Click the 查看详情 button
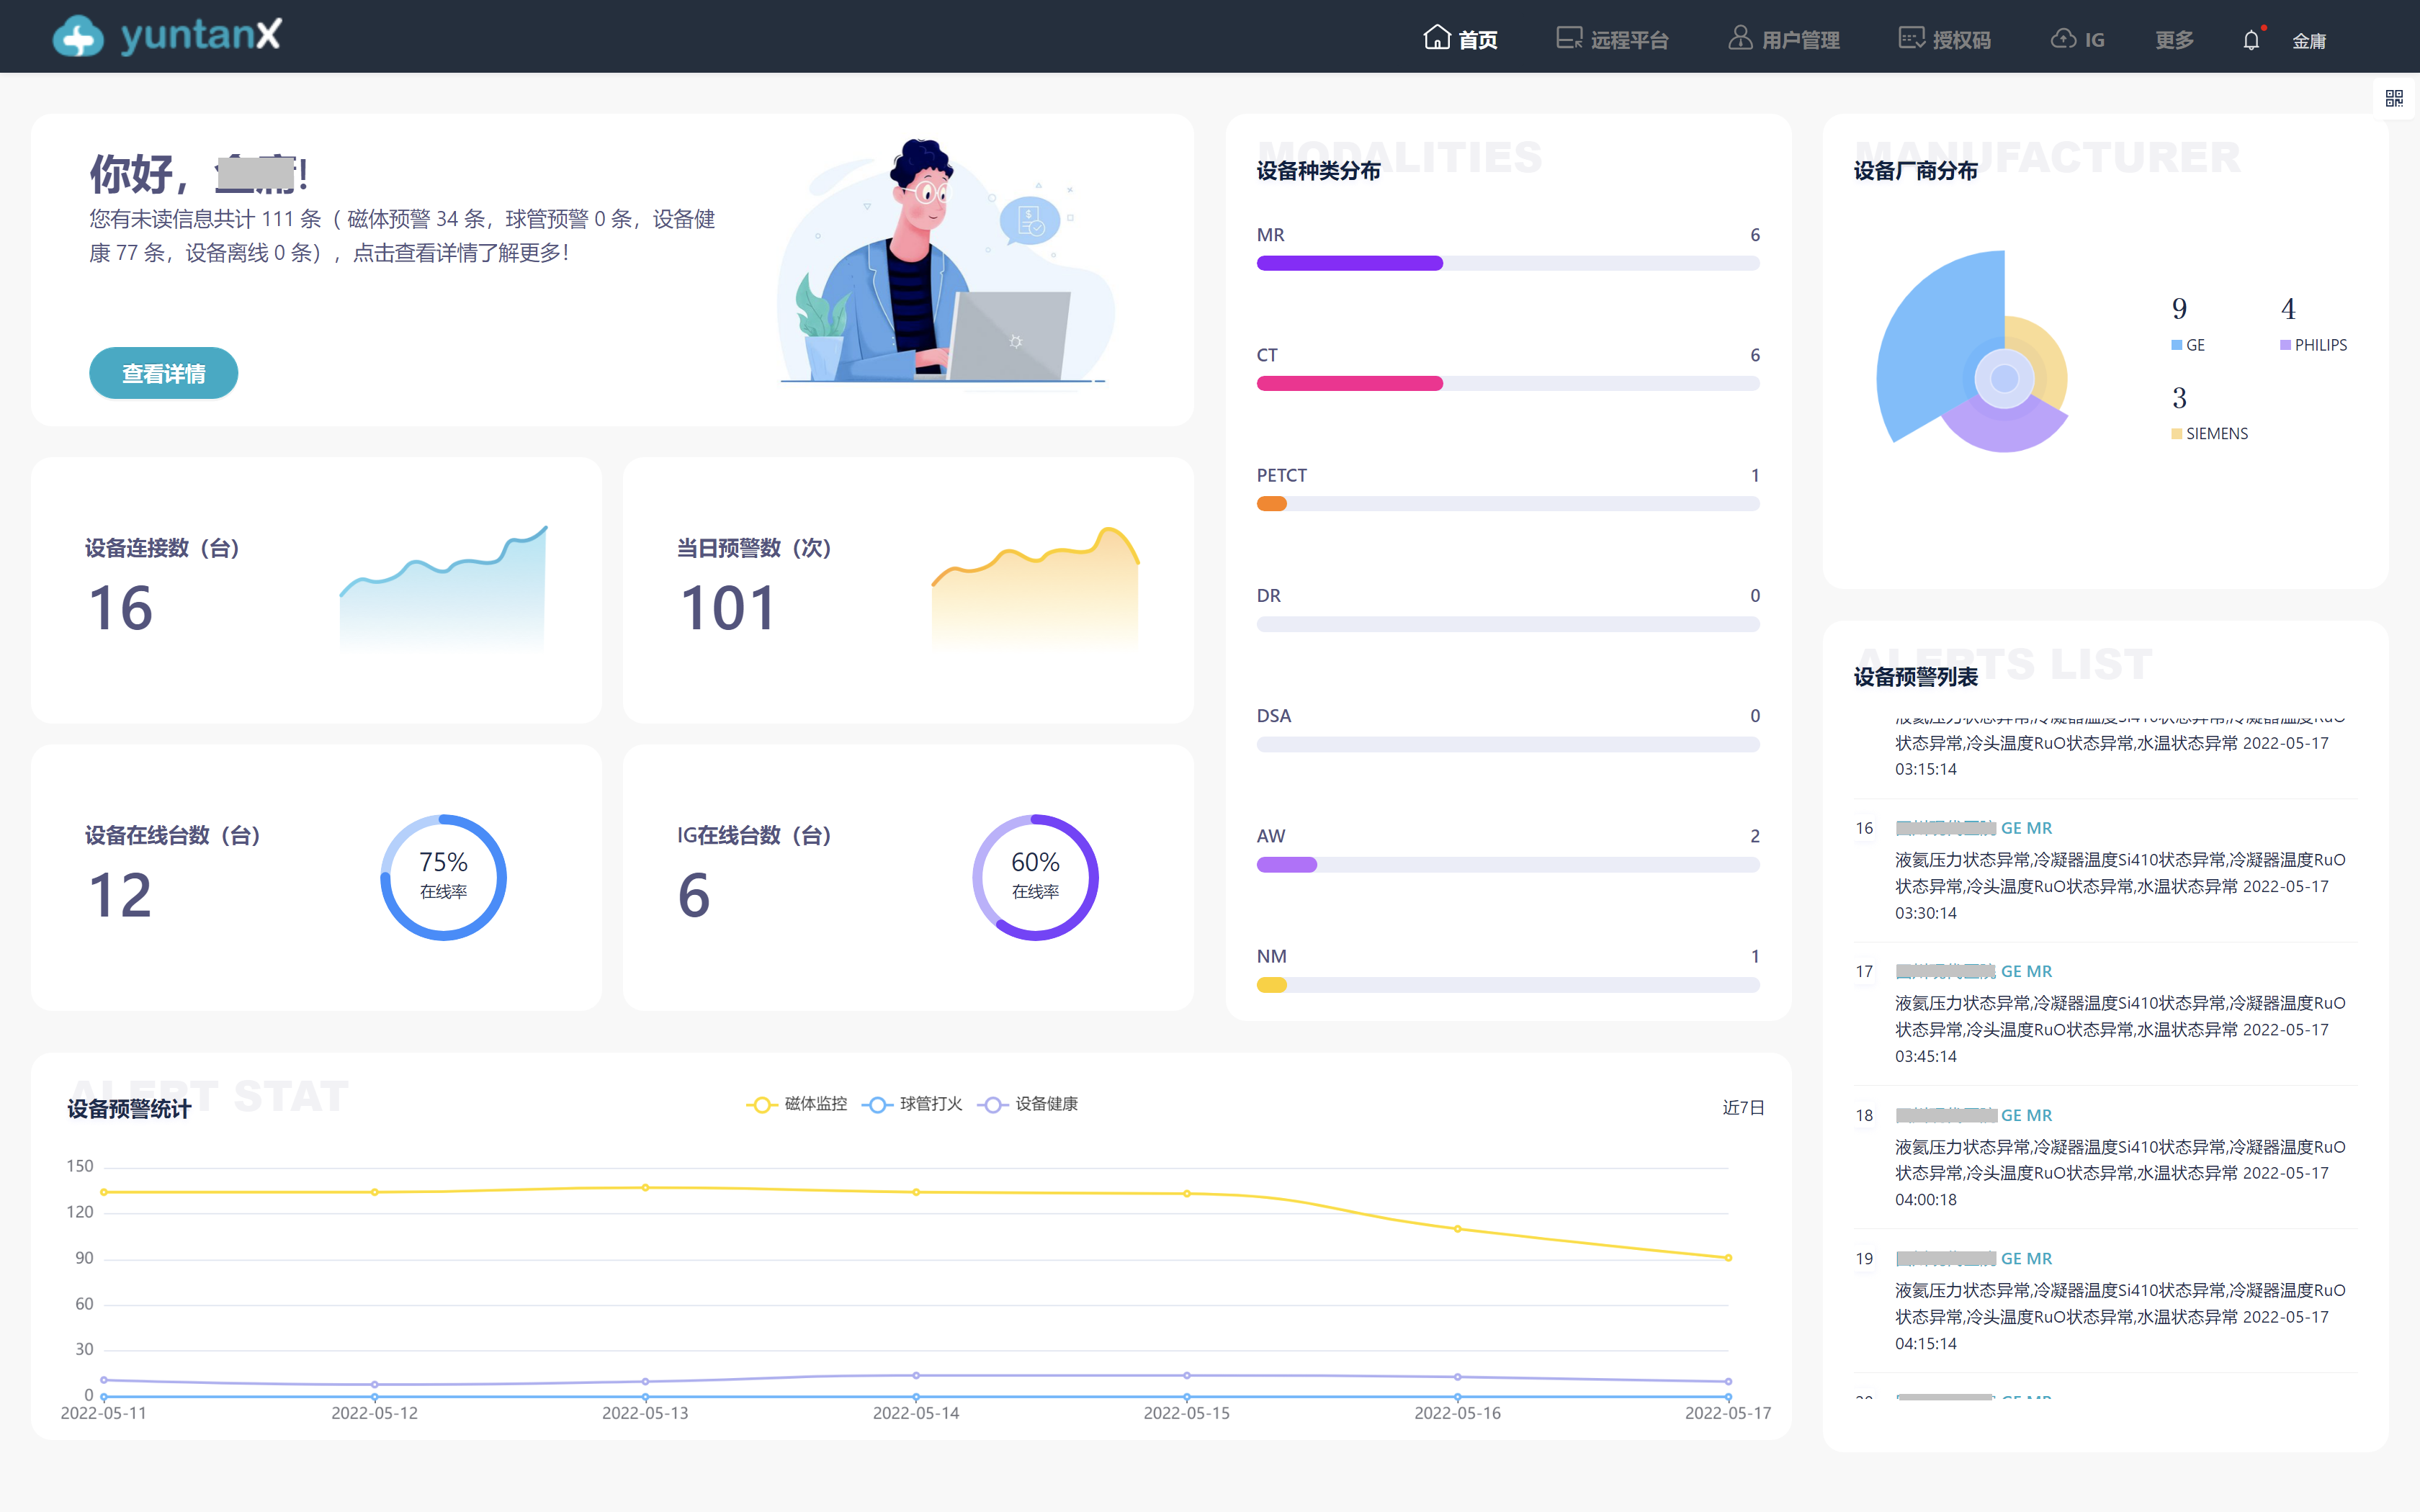Screen dimensions: 2420x1512 pos(163,373)
